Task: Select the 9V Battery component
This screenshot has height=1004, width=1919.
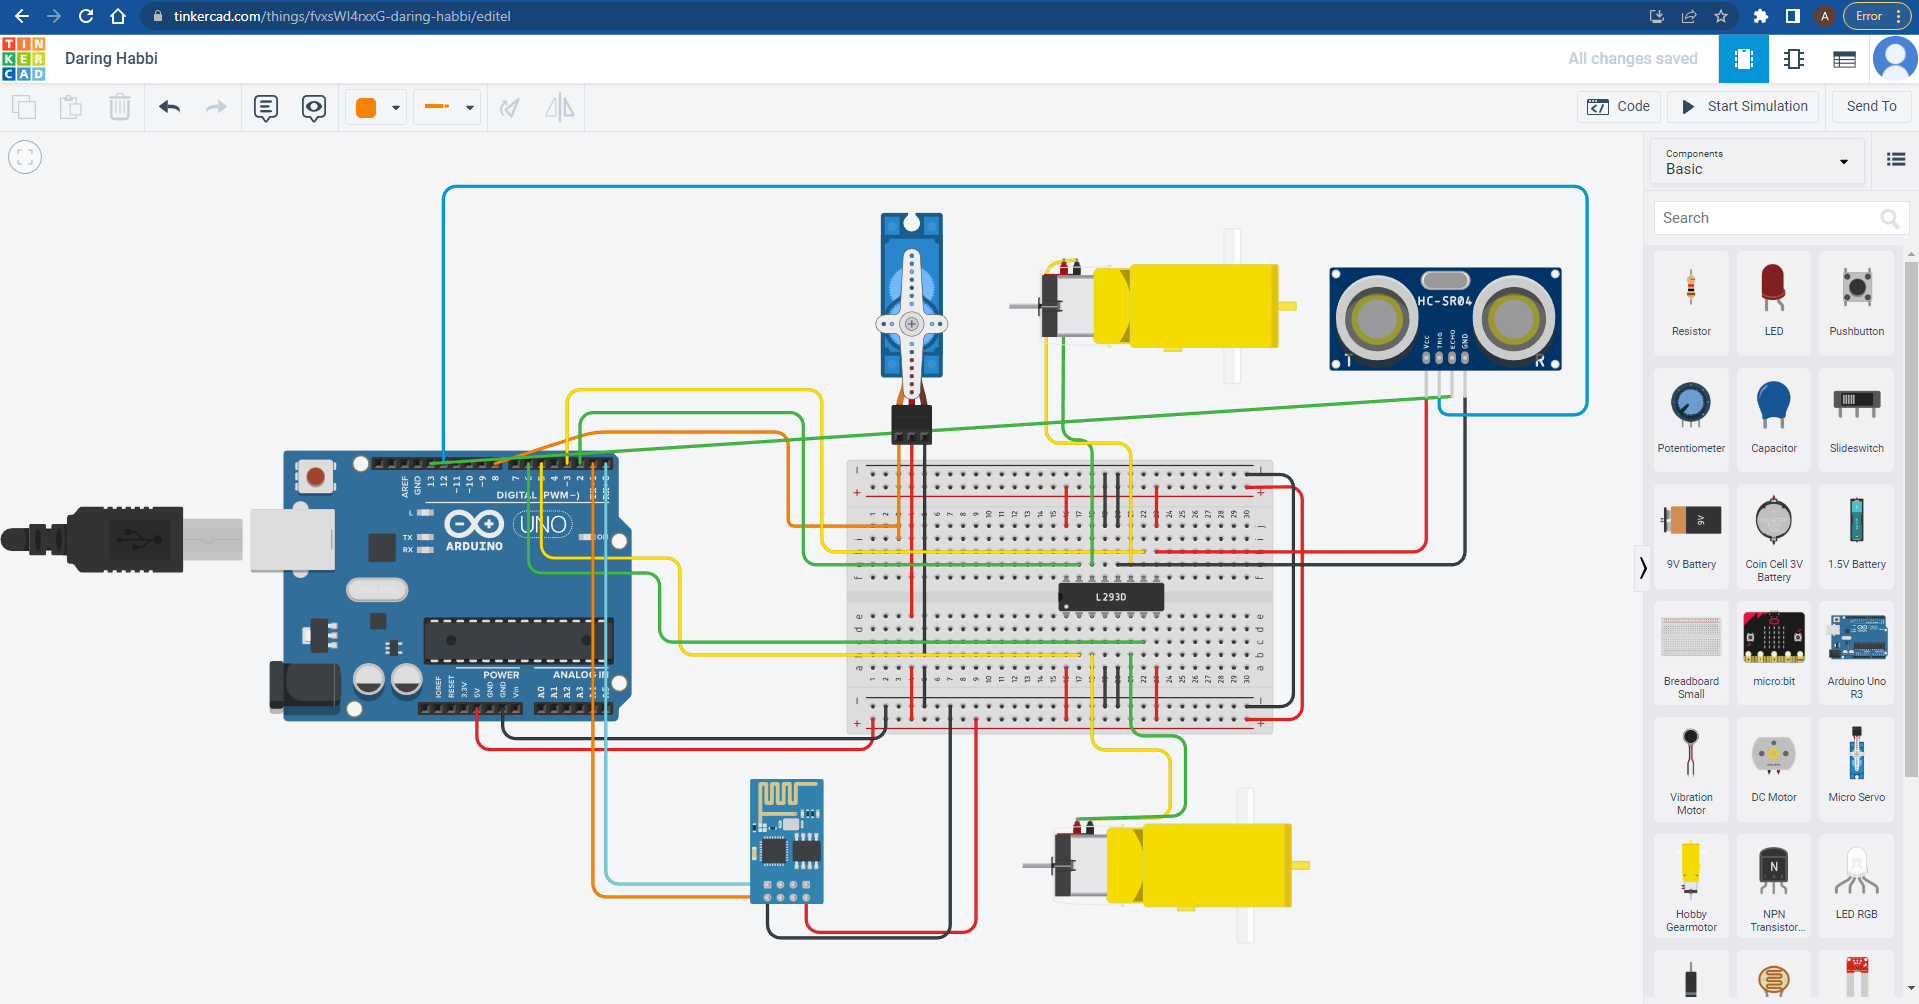Action: coord(1691,536)
